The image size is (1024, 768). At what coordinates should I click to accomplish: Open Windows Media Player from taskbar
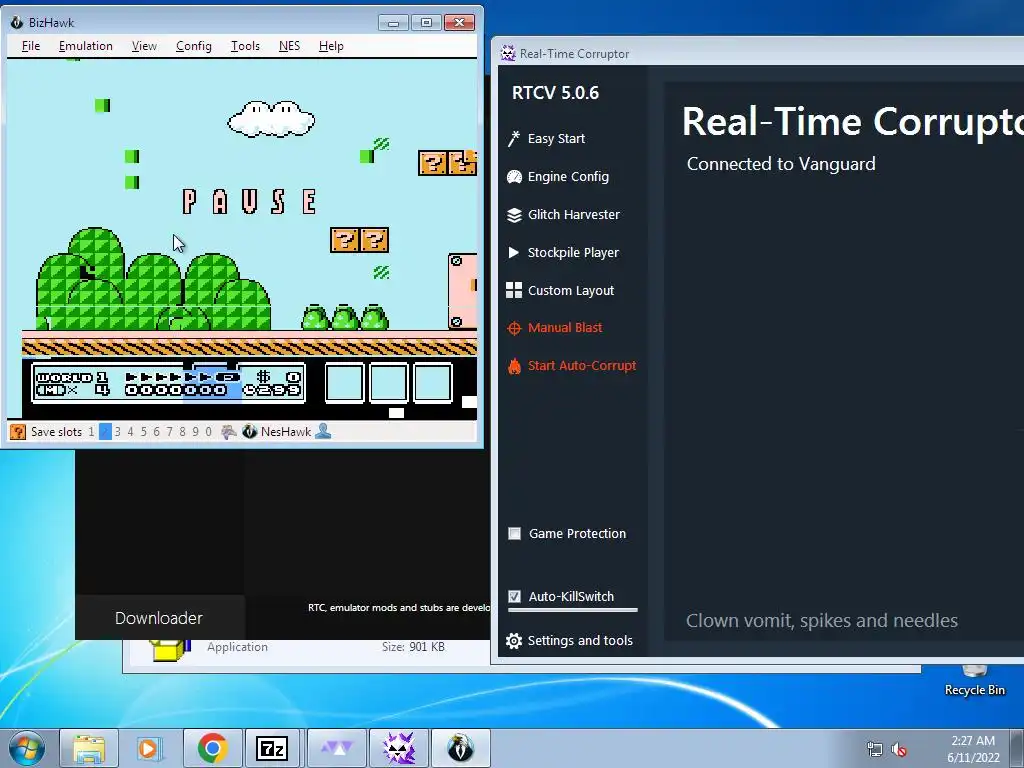pyautogui.click(x=150, y=748)
